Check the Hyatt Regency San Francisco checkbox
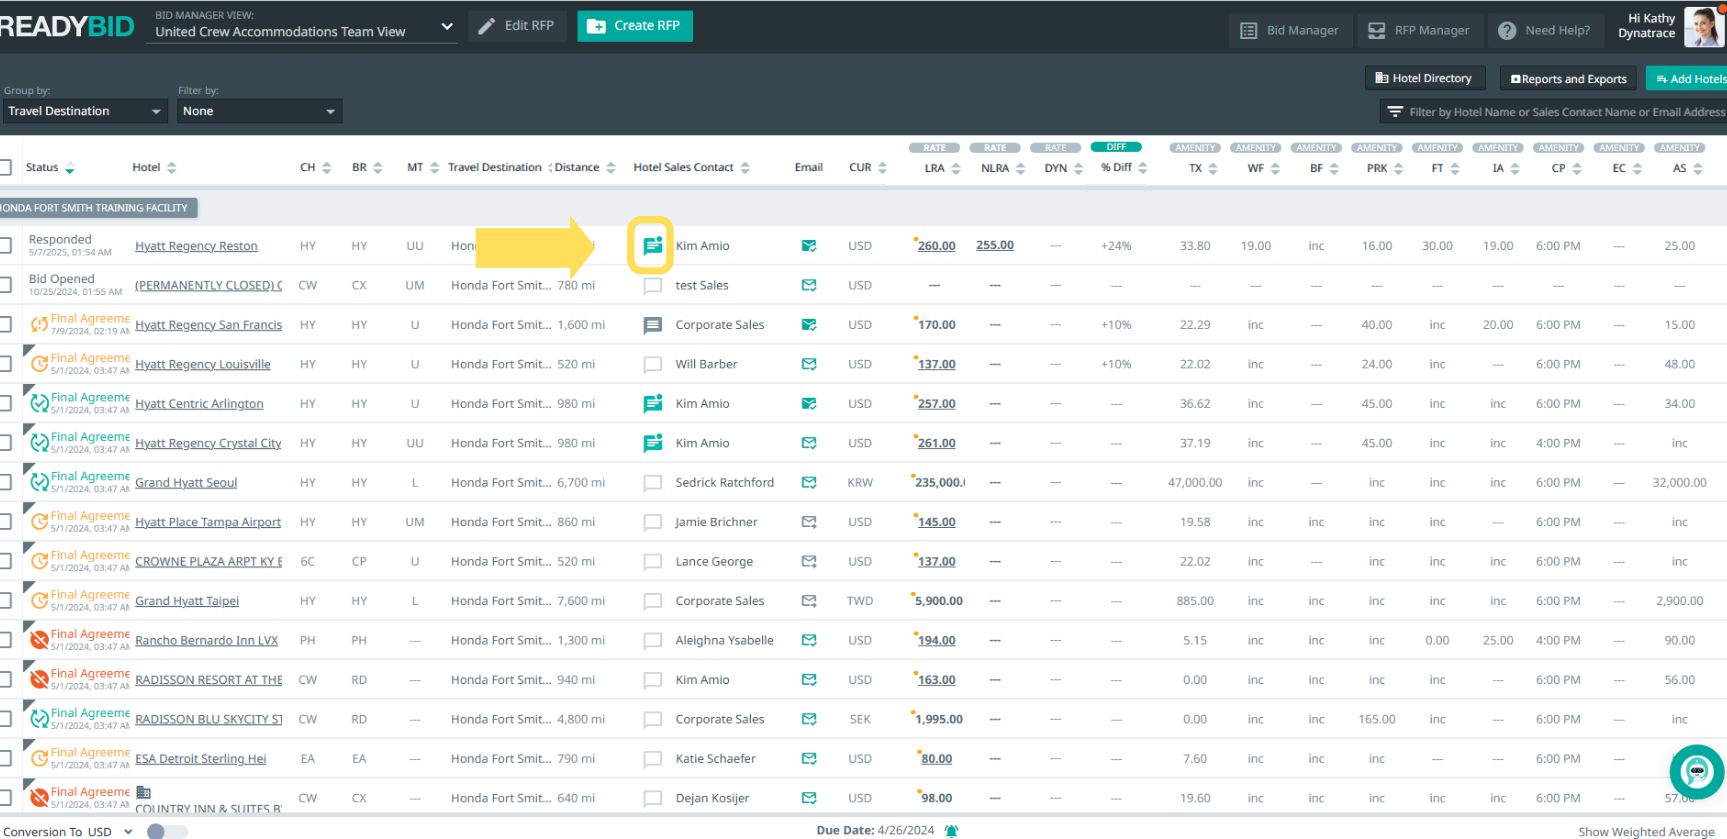Screen dimensions: 1727x839 click(5, 325)
